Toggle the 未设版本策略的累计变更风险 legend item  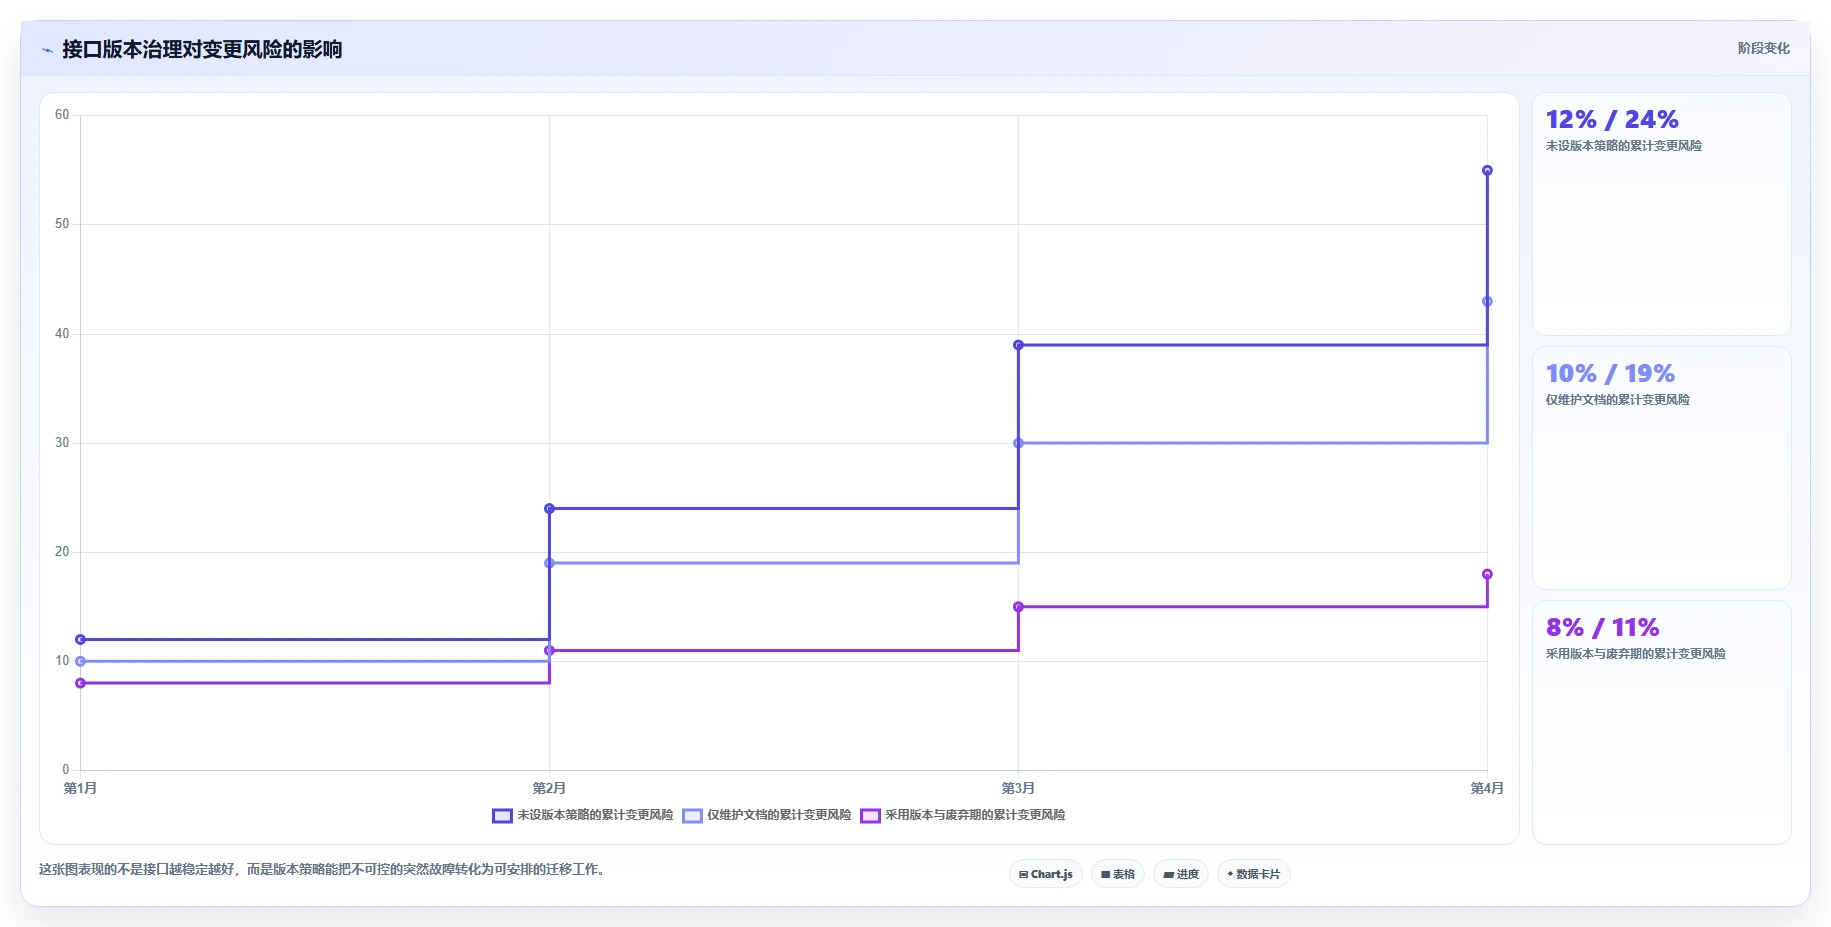(583, 815)
